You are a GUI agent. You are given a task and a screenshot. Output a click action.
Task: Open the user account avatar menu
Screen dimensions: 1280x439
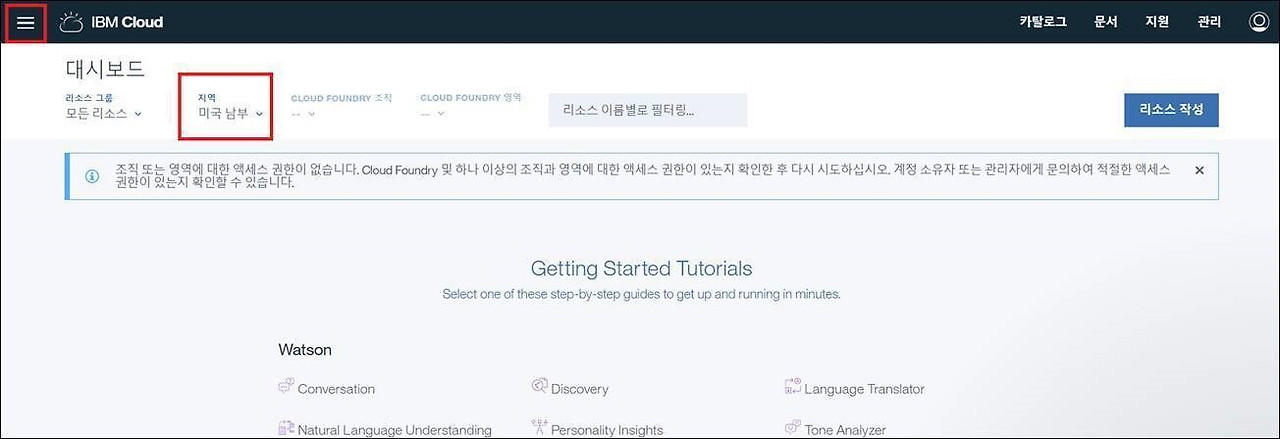pyautogui.click(x=1259, y=22)
